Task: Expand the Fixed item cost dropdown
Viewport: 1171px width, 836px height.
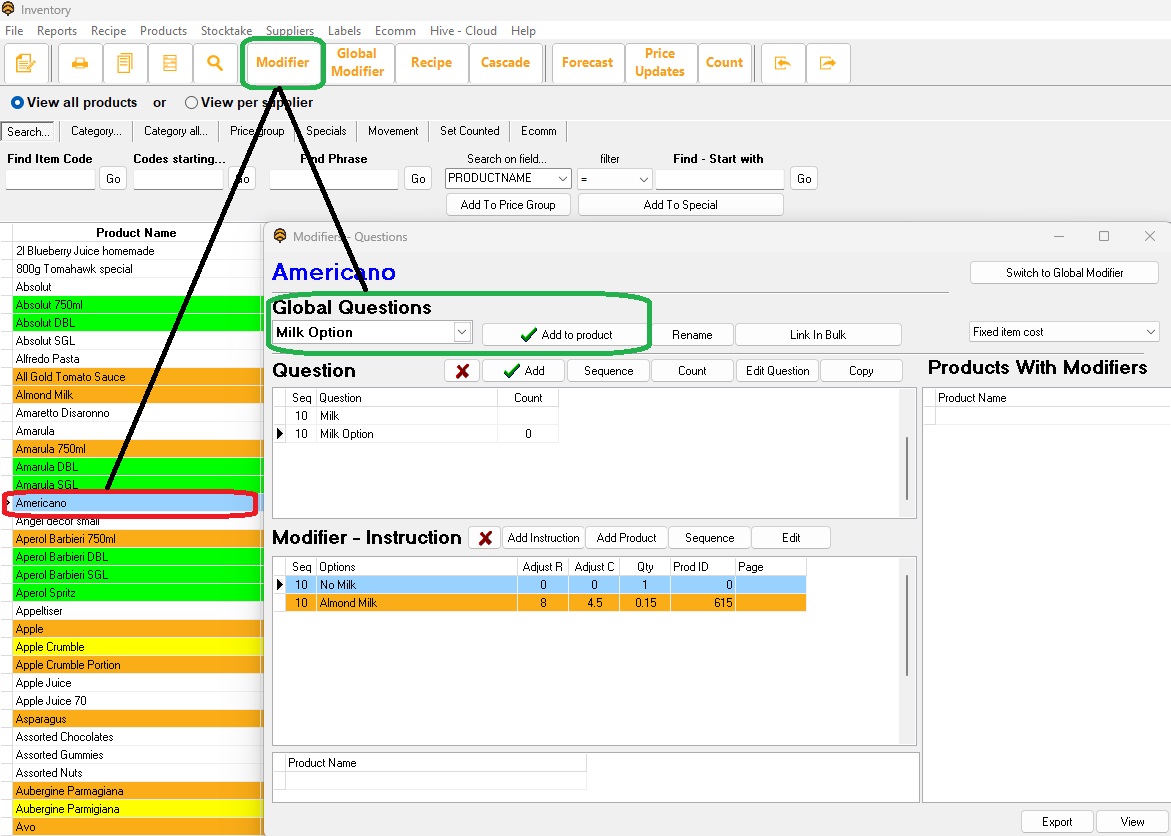Action: (1152, 331)
